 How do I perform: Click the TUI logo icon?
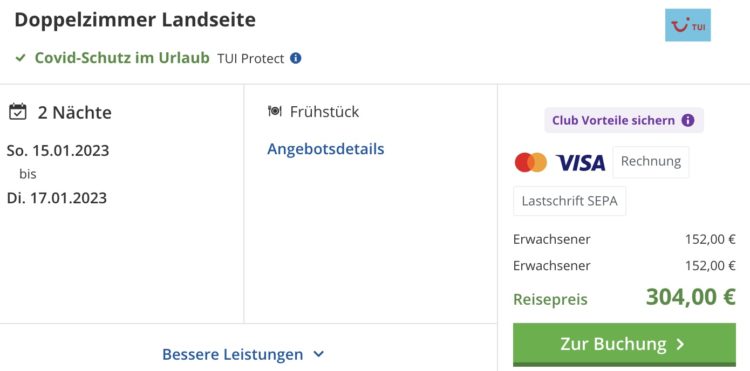688,25
